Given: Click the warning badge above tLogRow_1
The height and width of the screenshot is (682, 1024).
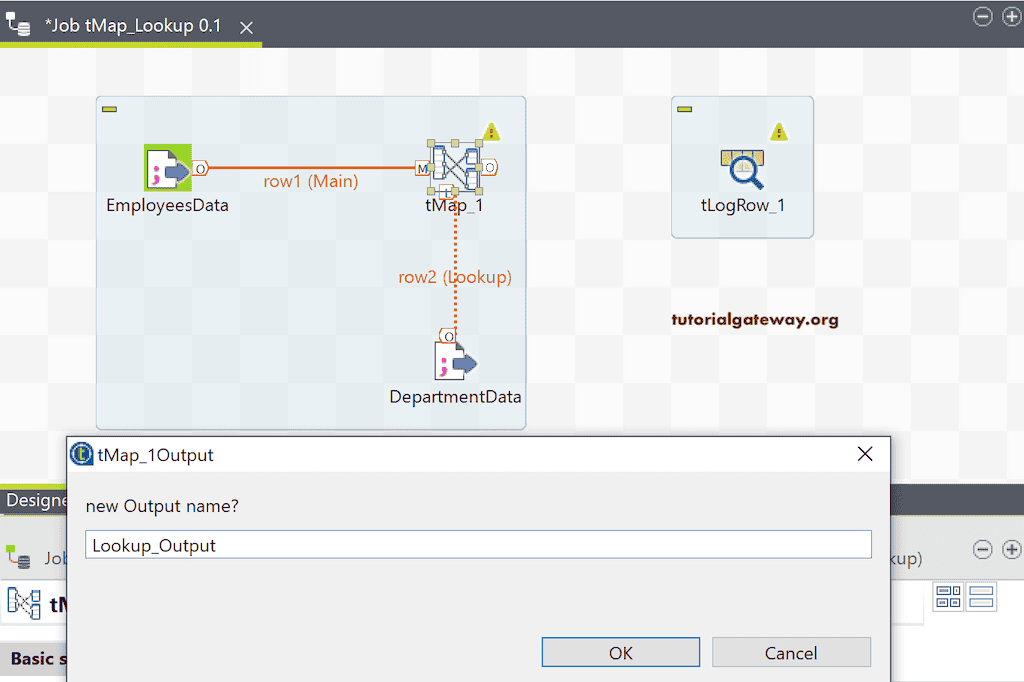Looking at the screenshot, I should pos(779,130).
